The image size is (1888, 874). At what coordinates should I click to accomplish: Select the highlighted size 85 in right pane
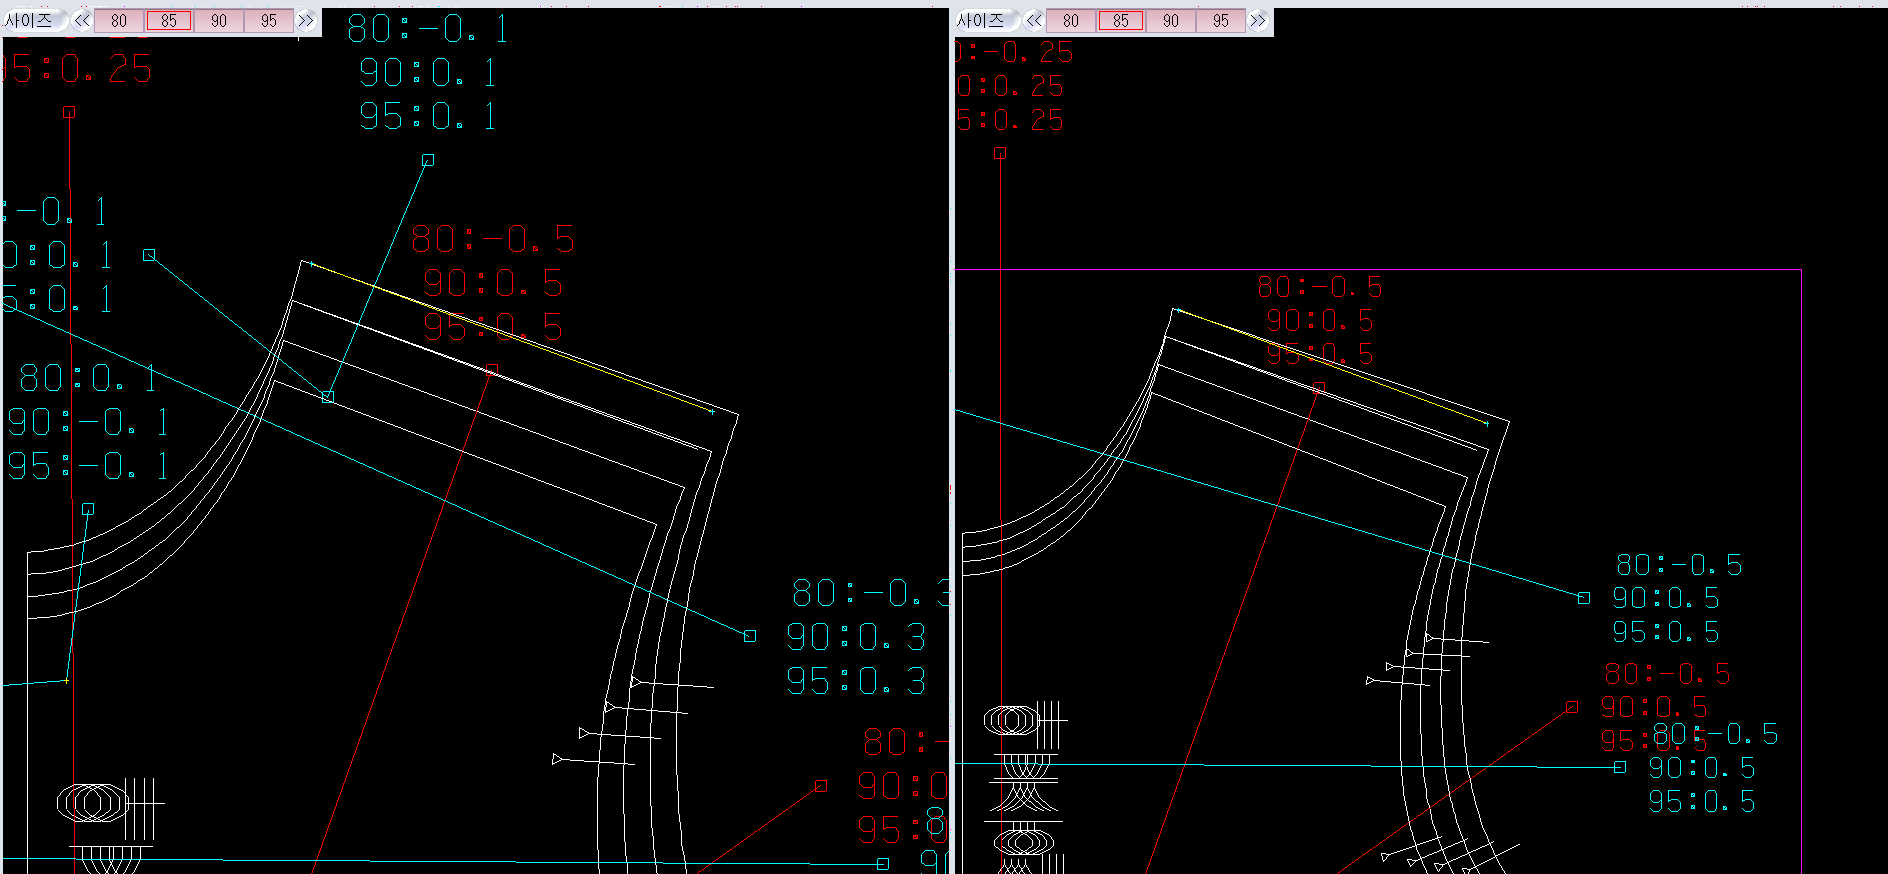(x=1121, y=21)
